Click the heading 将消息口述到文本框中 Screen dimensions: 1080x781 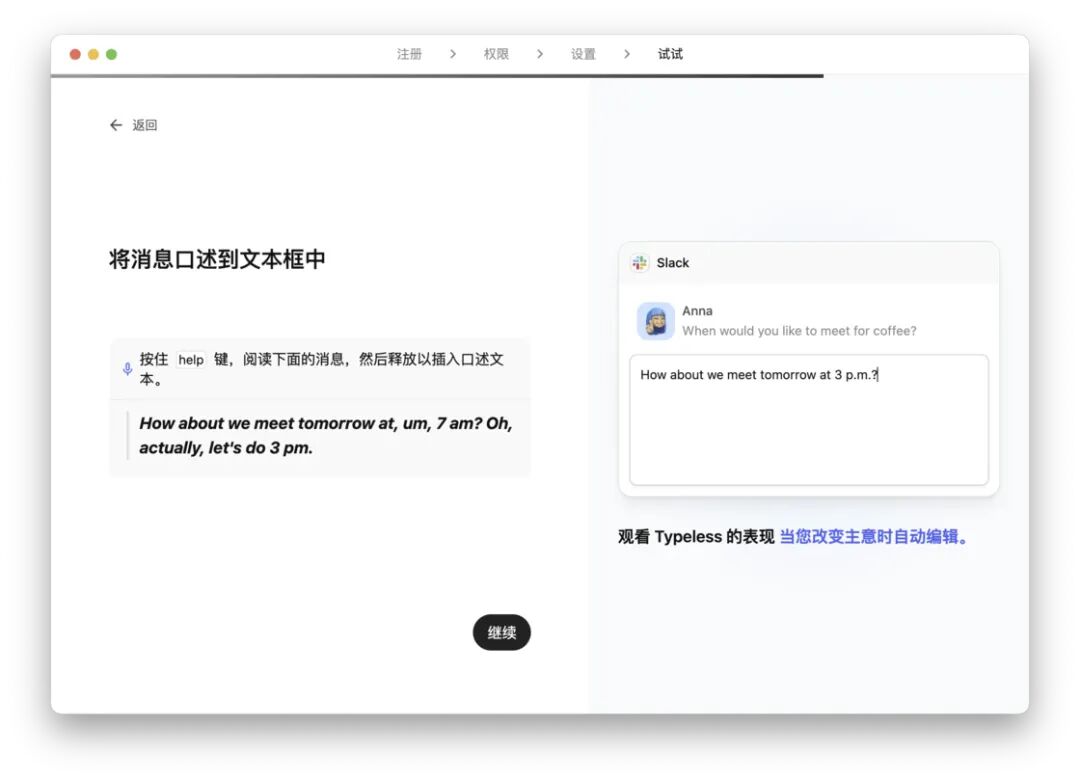(217, 259)
